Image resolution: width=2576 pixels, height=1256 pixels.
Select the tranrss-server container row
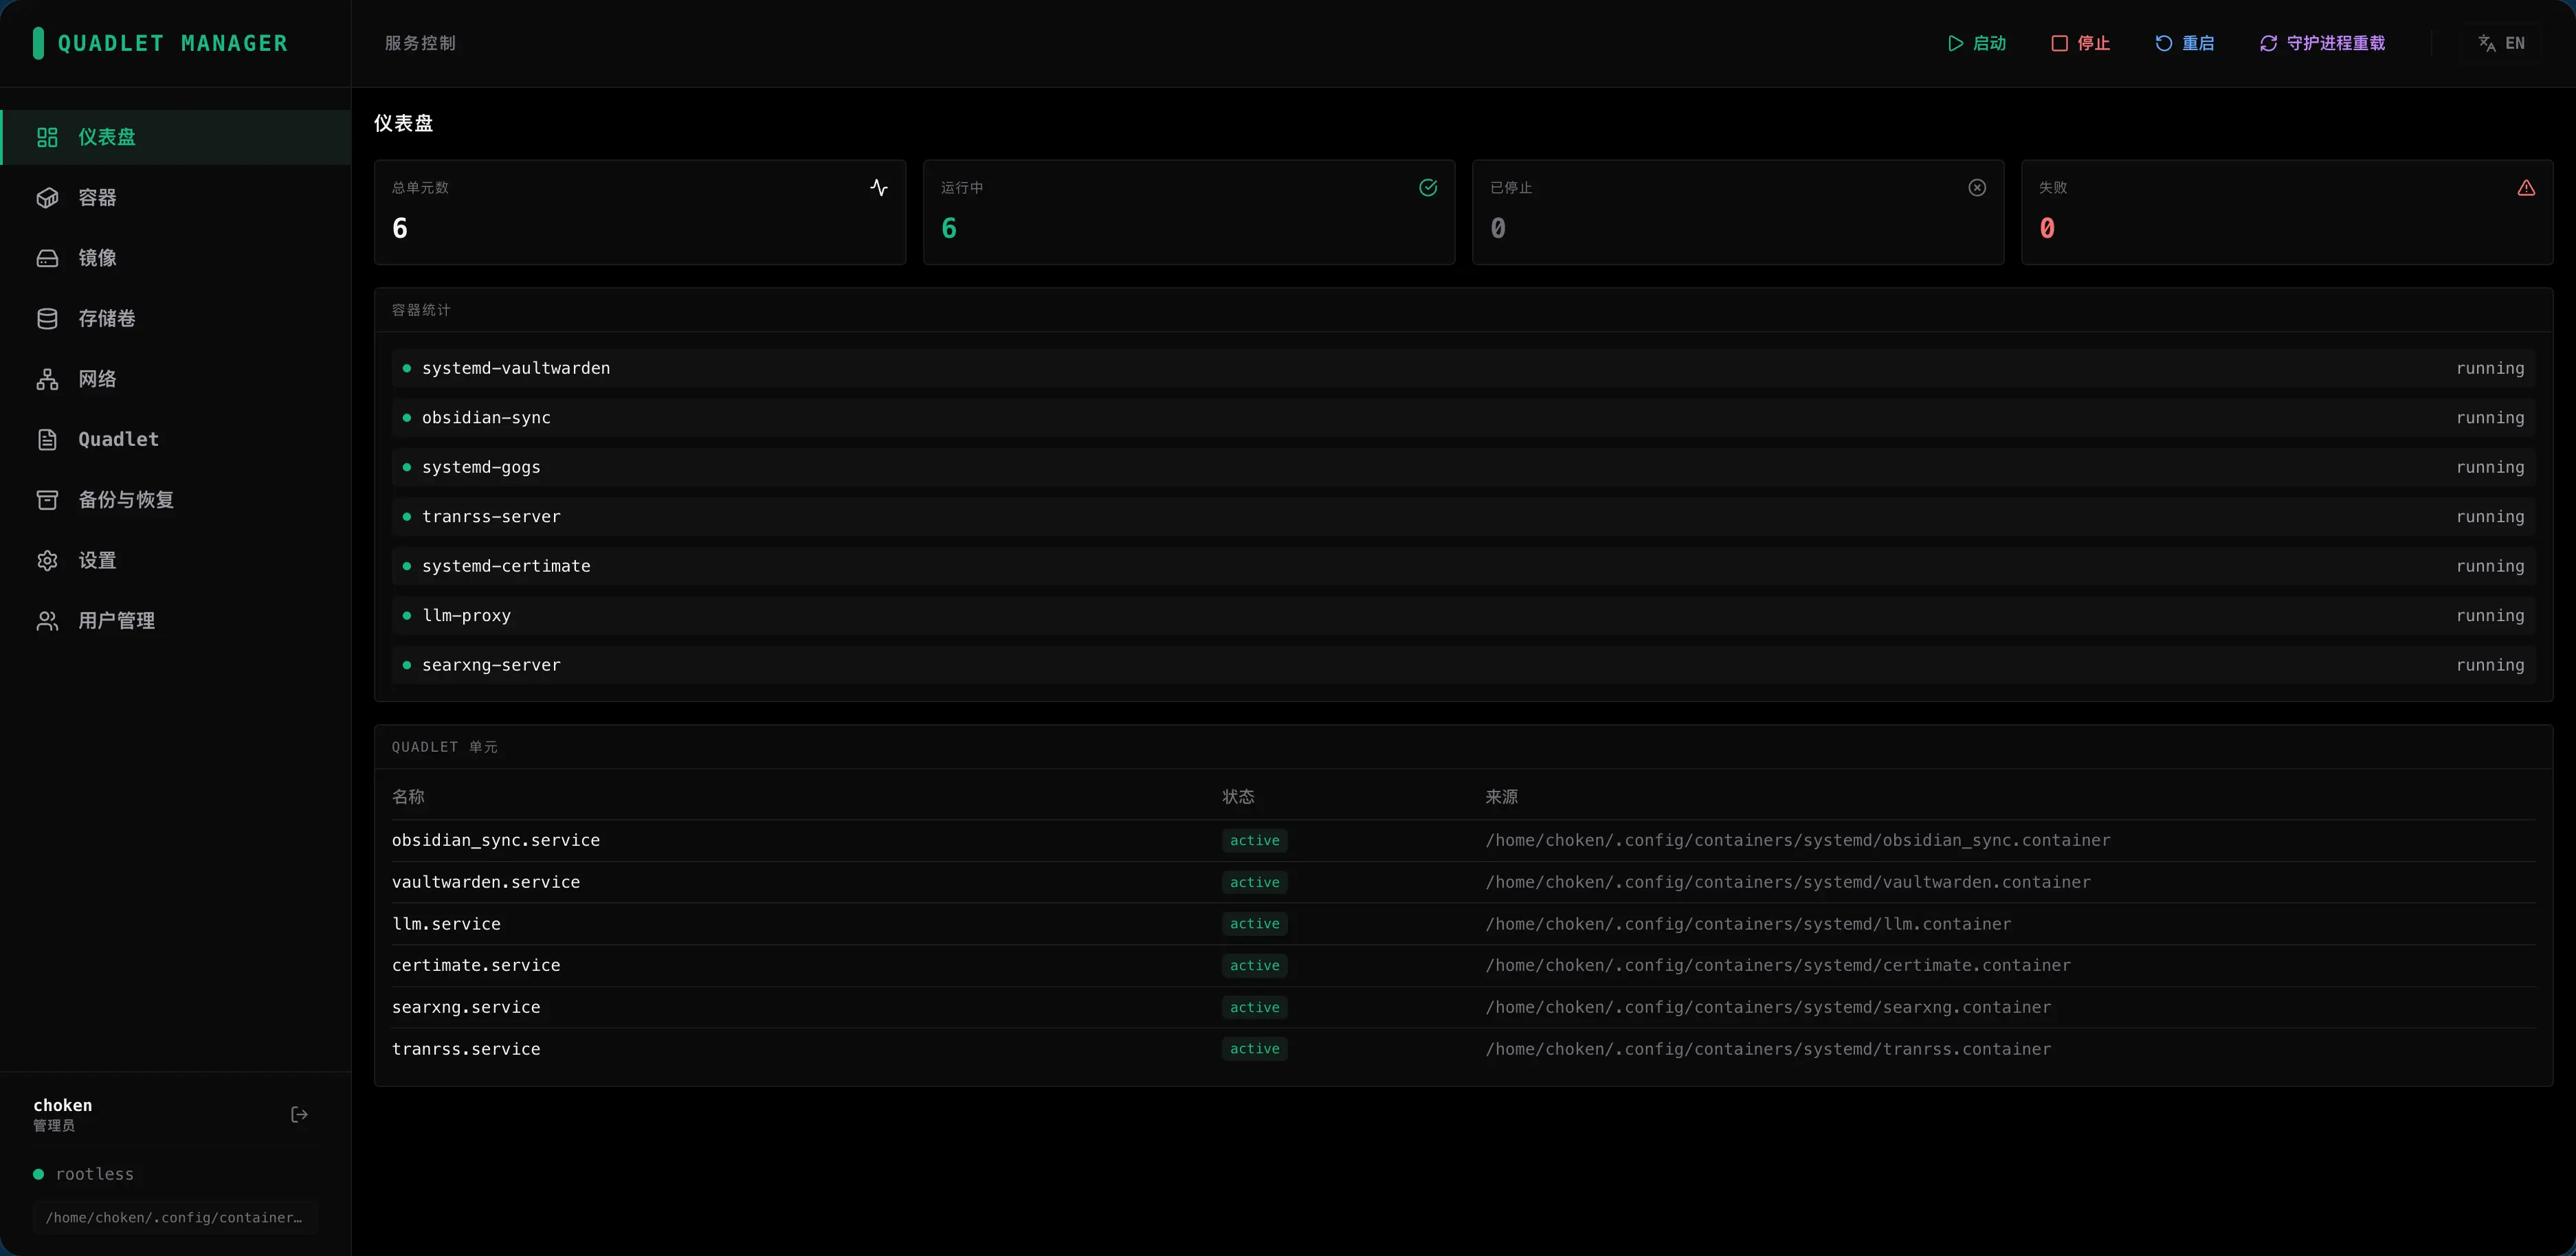click(1463, 517)
